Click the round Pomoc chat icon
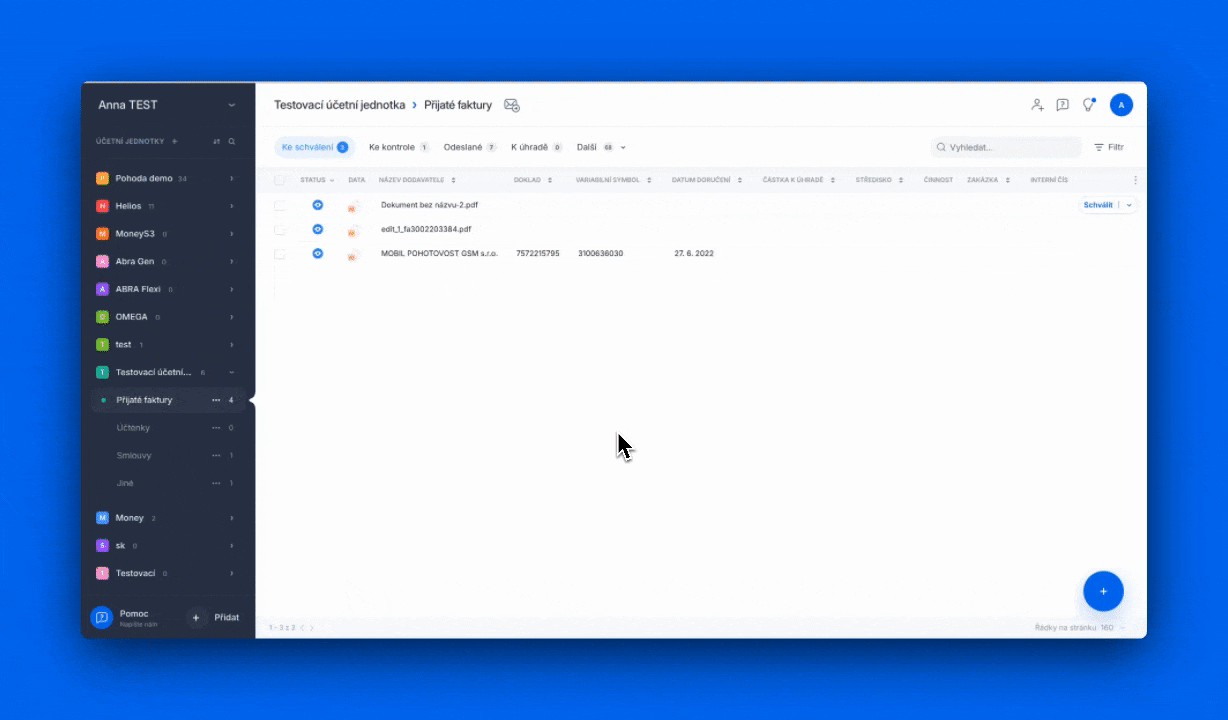1228x720 pixels. 101,618
